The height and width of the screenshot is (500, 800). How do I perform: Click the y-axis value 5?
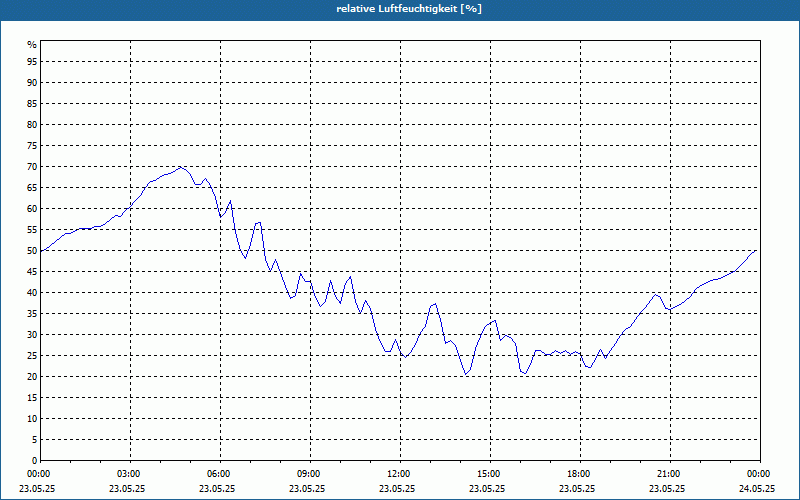(35, 440)
